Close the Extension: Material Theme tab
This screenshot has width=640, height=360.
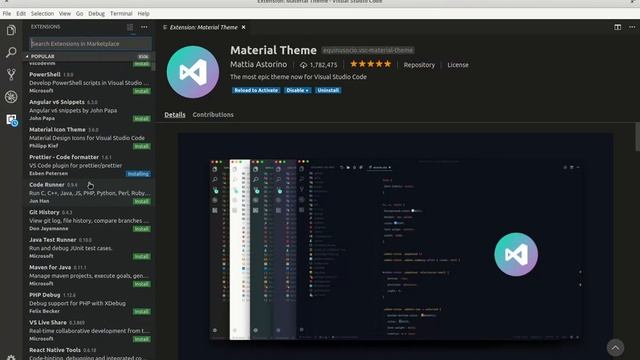pyautogui.click(x=244, y=27)
